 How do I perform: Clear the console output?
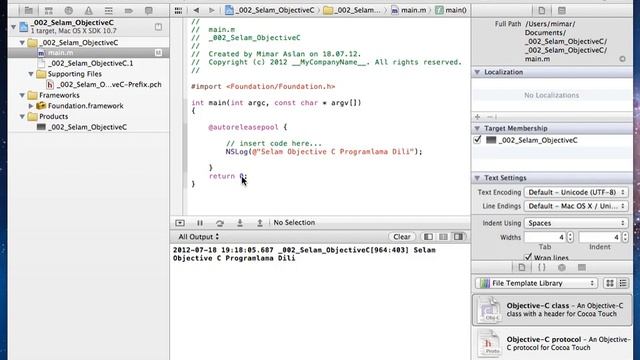(x=402, y=237)
